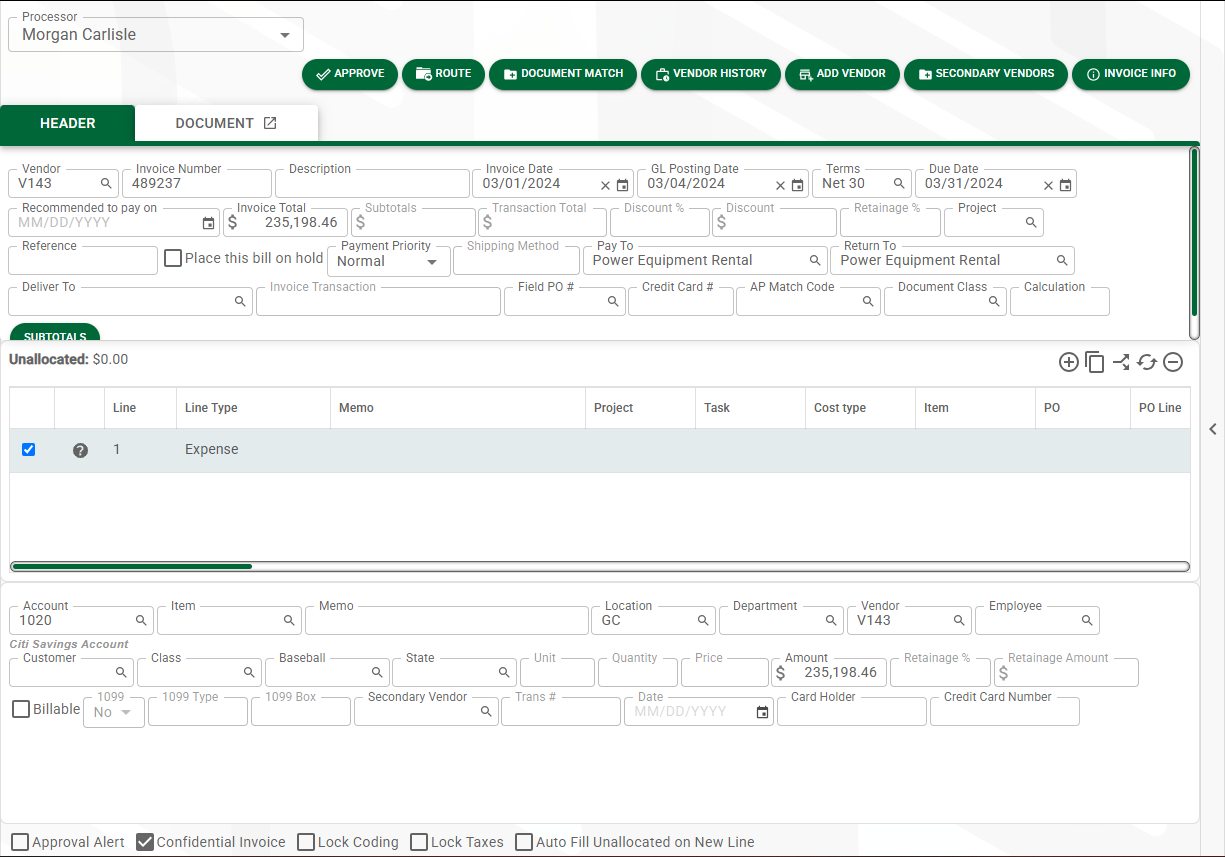
Task: Open the Pay To lookup search icon
Action: (815, 261)
